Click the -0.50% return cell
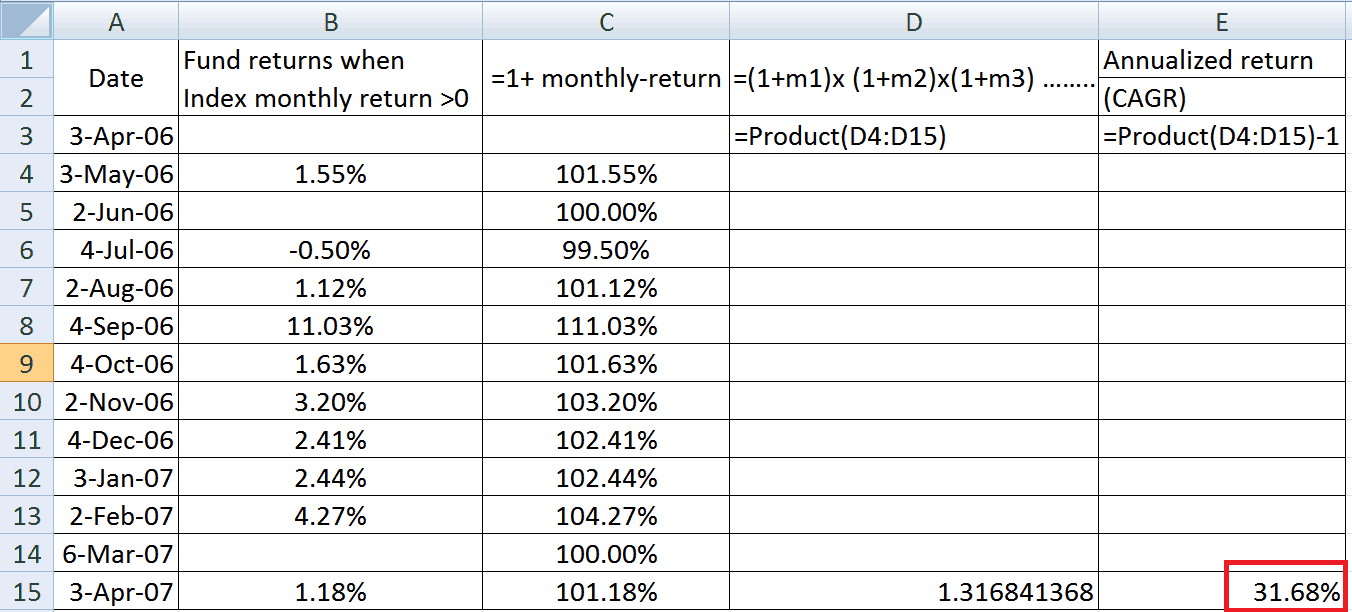This screenshot has height=612, width=1352. tap(330, 249)
